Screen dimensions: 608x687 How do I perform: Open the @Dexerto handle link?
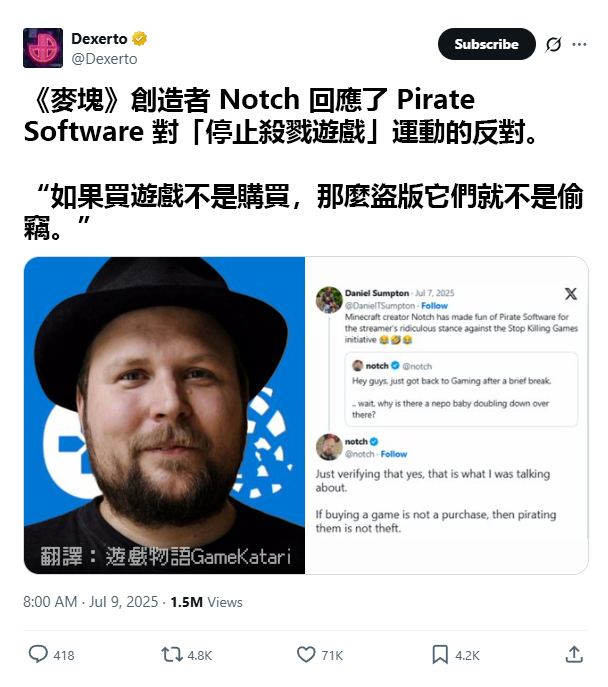coord(104,59)
